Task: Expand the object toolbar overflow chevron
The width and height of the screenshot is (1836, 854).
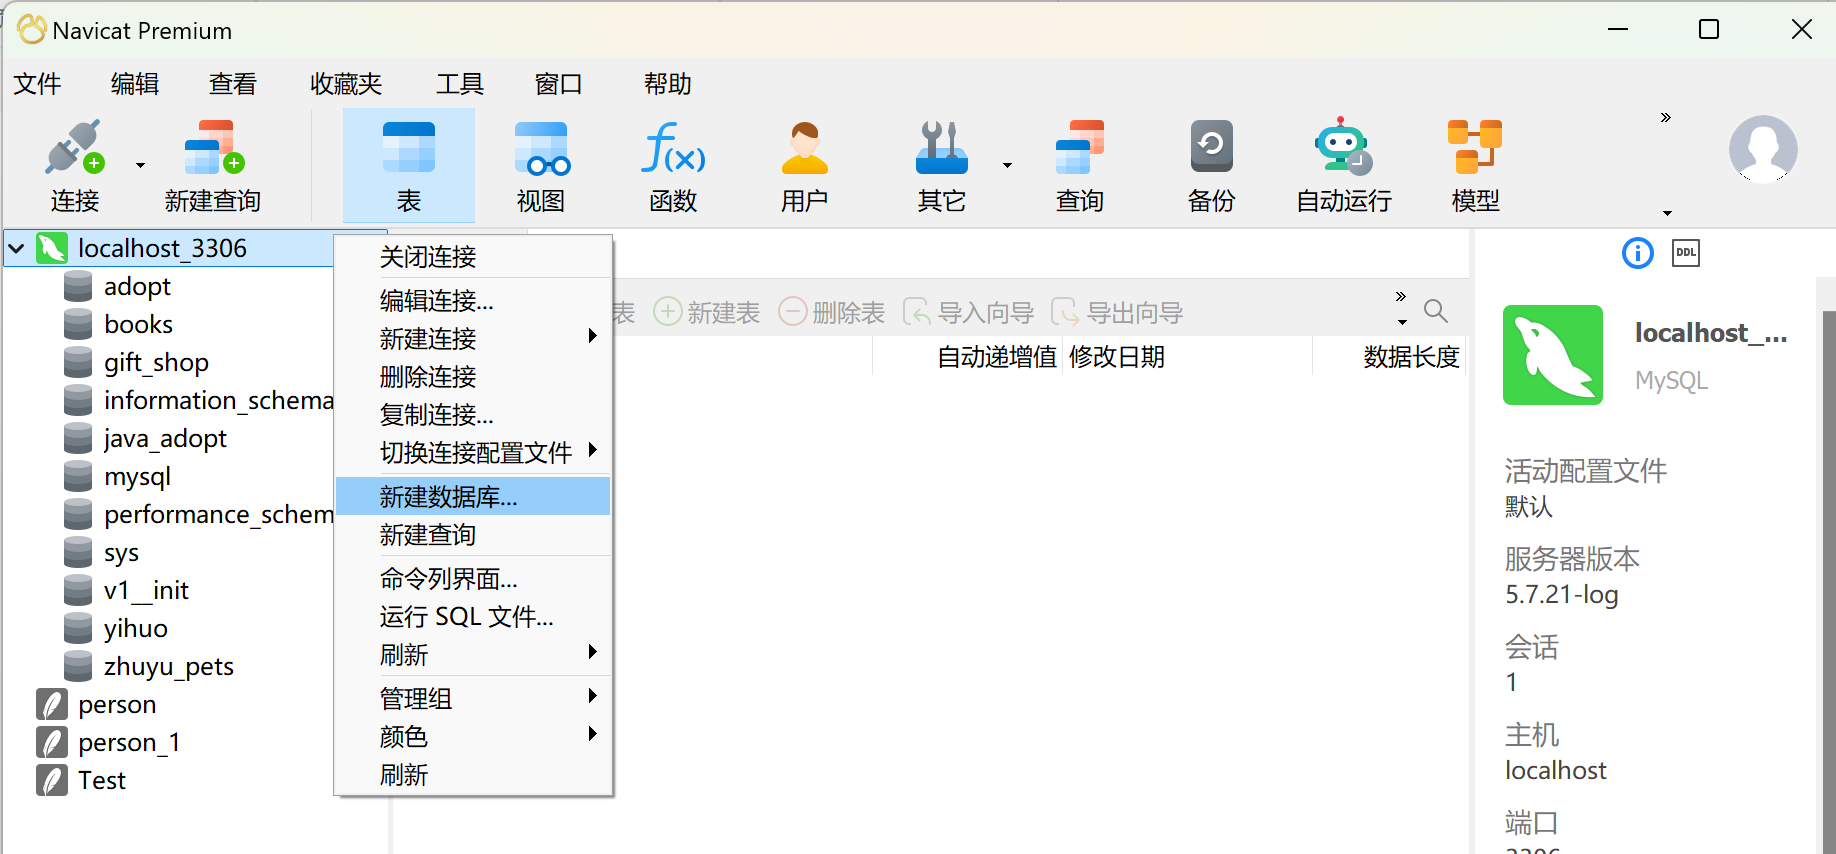Action: [1401, 297]
